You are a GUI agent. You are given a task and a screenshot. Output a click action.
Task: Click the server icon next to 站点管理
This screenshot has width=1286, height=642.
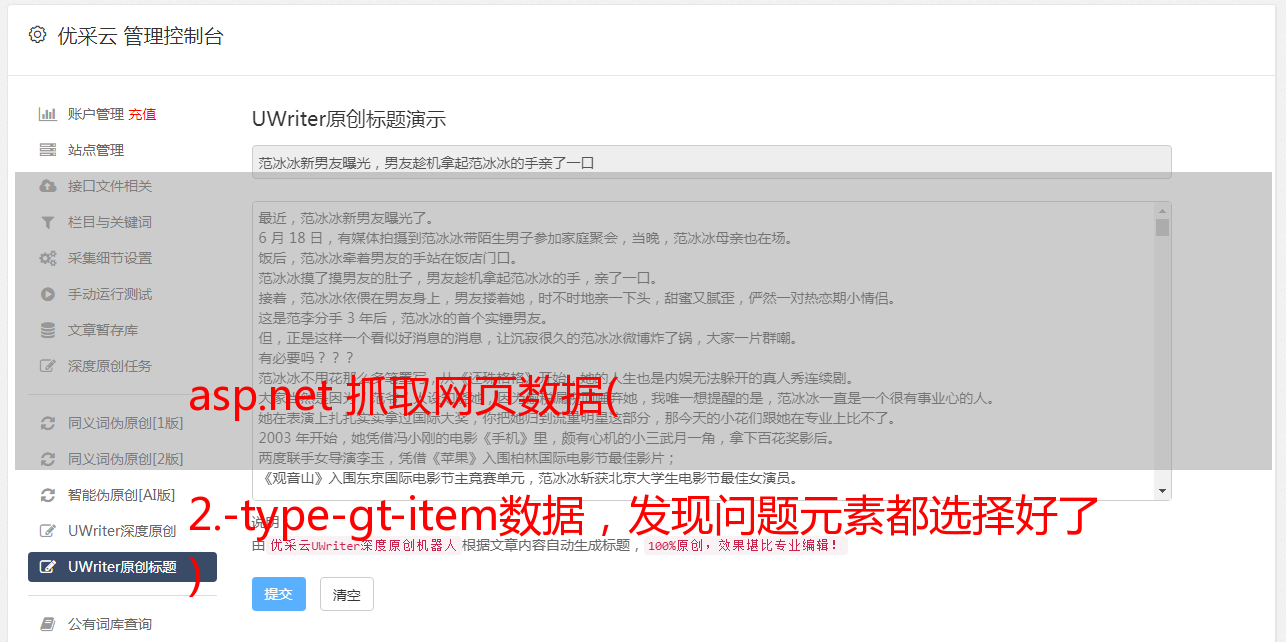coord(47,150)
